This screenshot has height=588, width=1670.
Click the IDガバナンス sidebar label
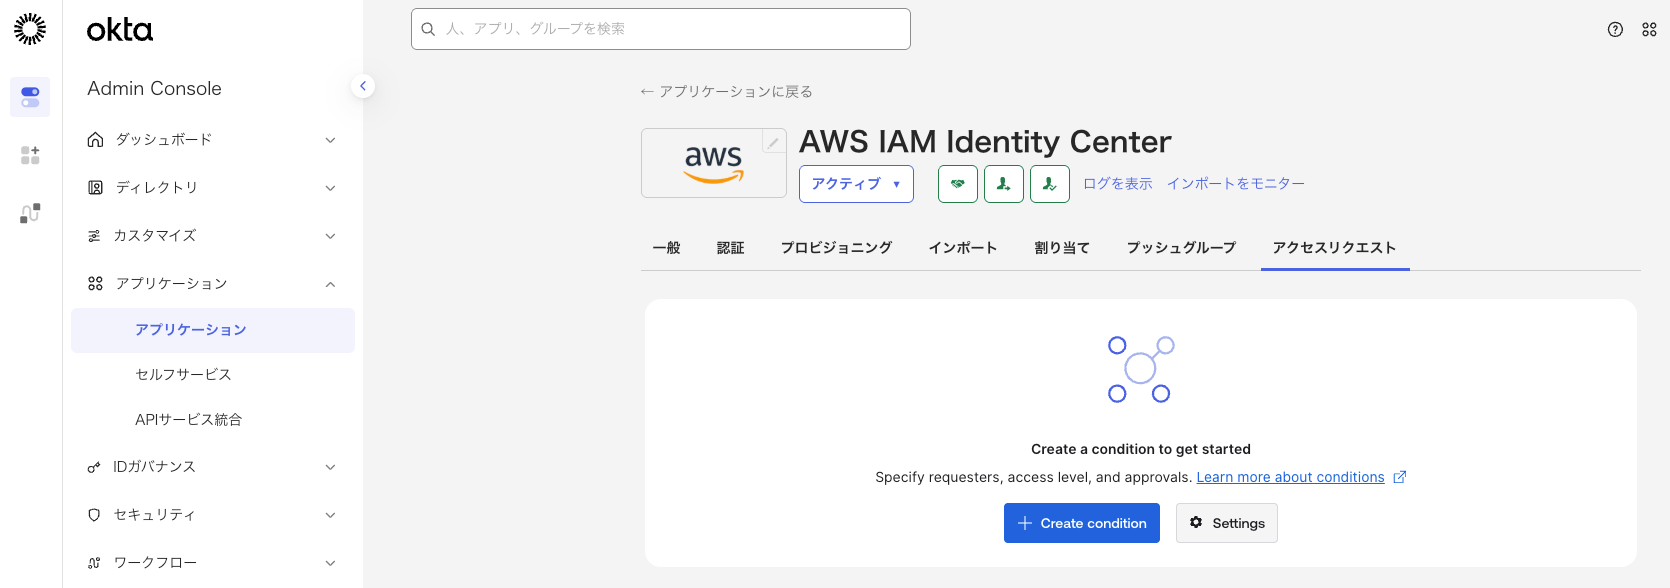pyautogui.click(x=154, y=467)
